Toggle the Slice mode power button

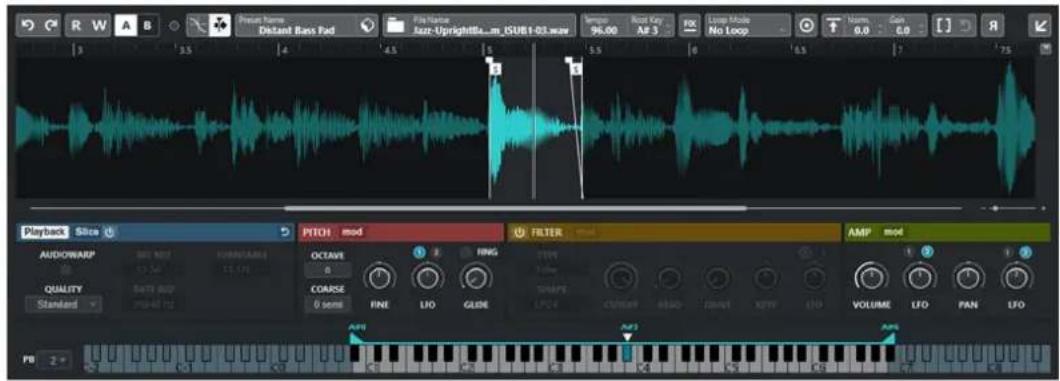point(110,232)
